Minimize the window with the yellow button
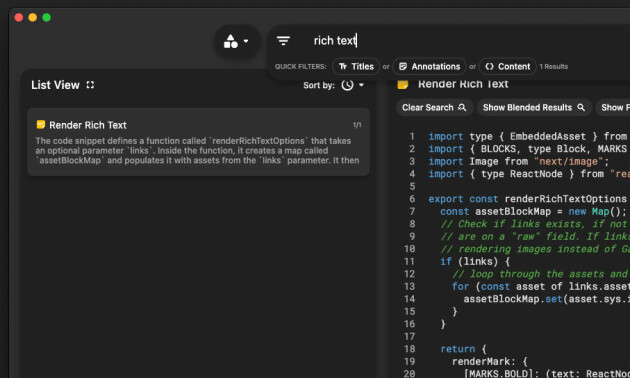Screen dimensions: 630x378 click(x=33, y=17)
